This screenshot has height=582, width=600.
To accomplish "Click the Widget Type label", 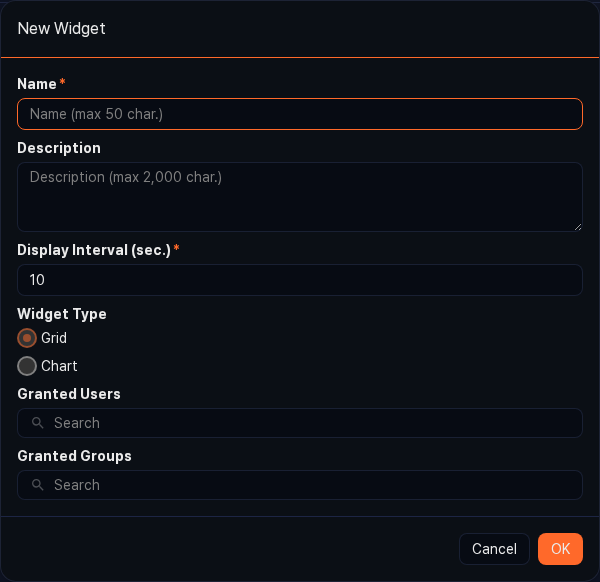I will coord(62,314).
